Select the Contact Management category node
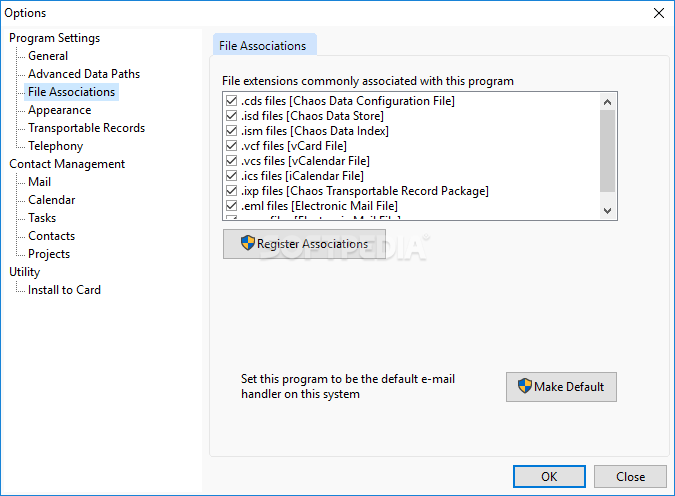 67,164
